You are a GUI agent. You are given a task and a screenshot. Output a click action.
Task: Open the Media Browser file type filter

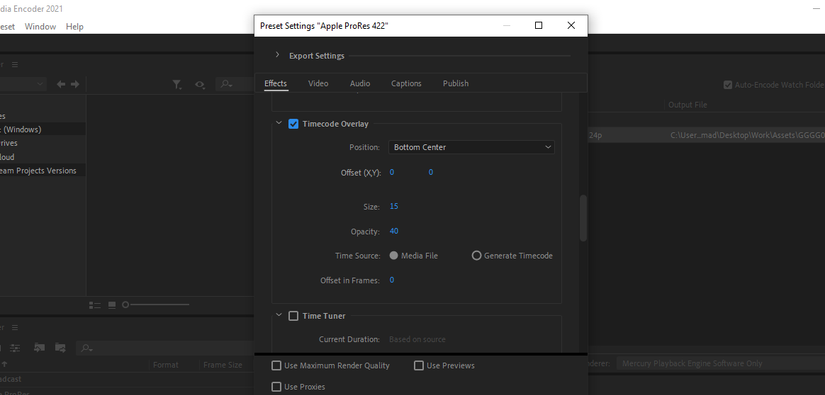click(x=177, y=84)
